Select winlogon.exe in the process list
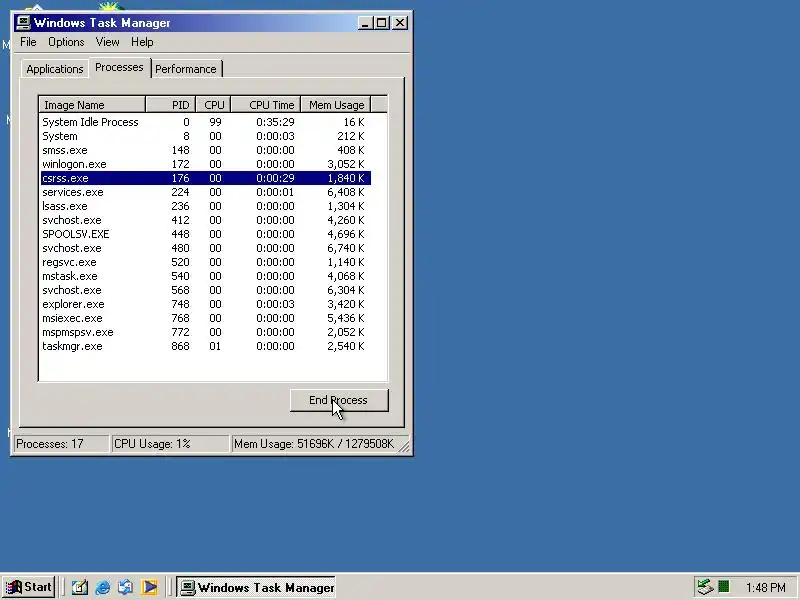This screenshot has height=600, width=800. click(x=206, y=164)
